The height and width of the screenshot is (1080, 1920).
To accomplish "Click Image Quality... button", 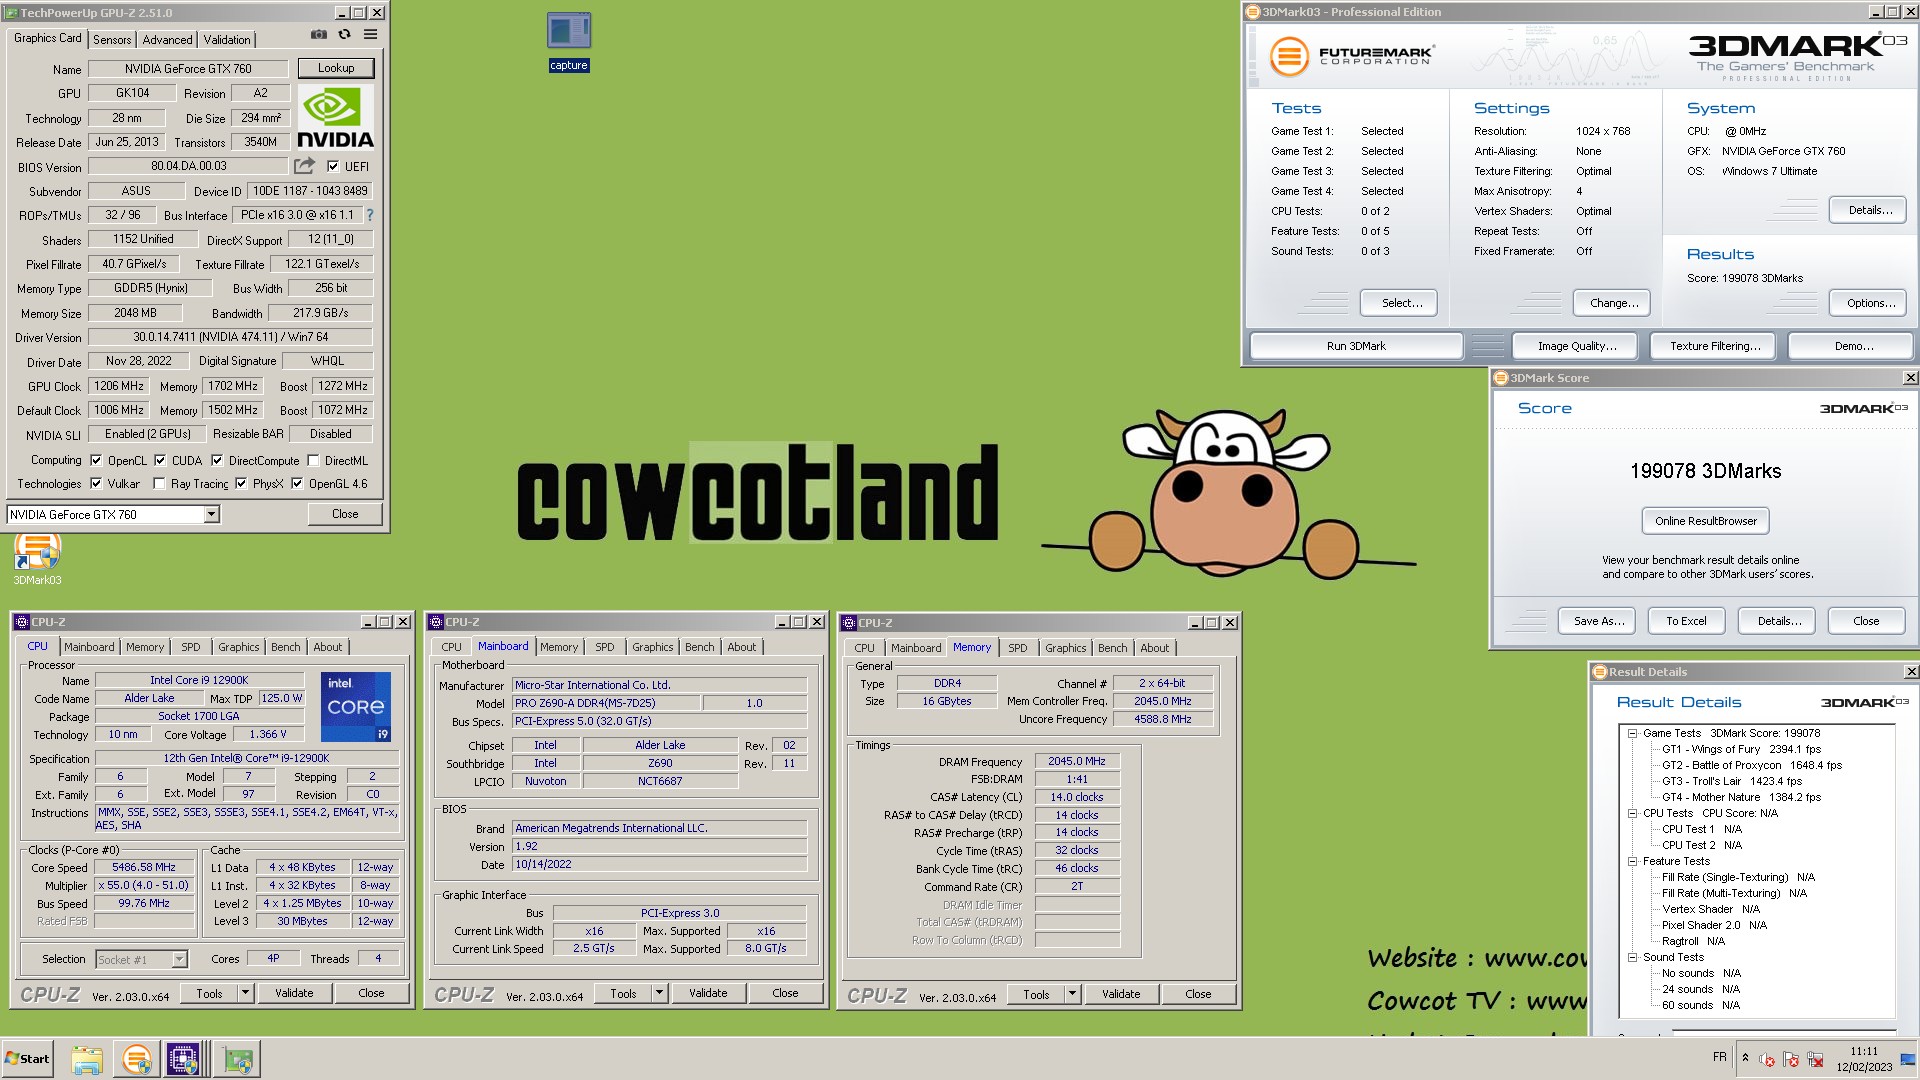I will pyautogui.click(x=1576, y=346).
